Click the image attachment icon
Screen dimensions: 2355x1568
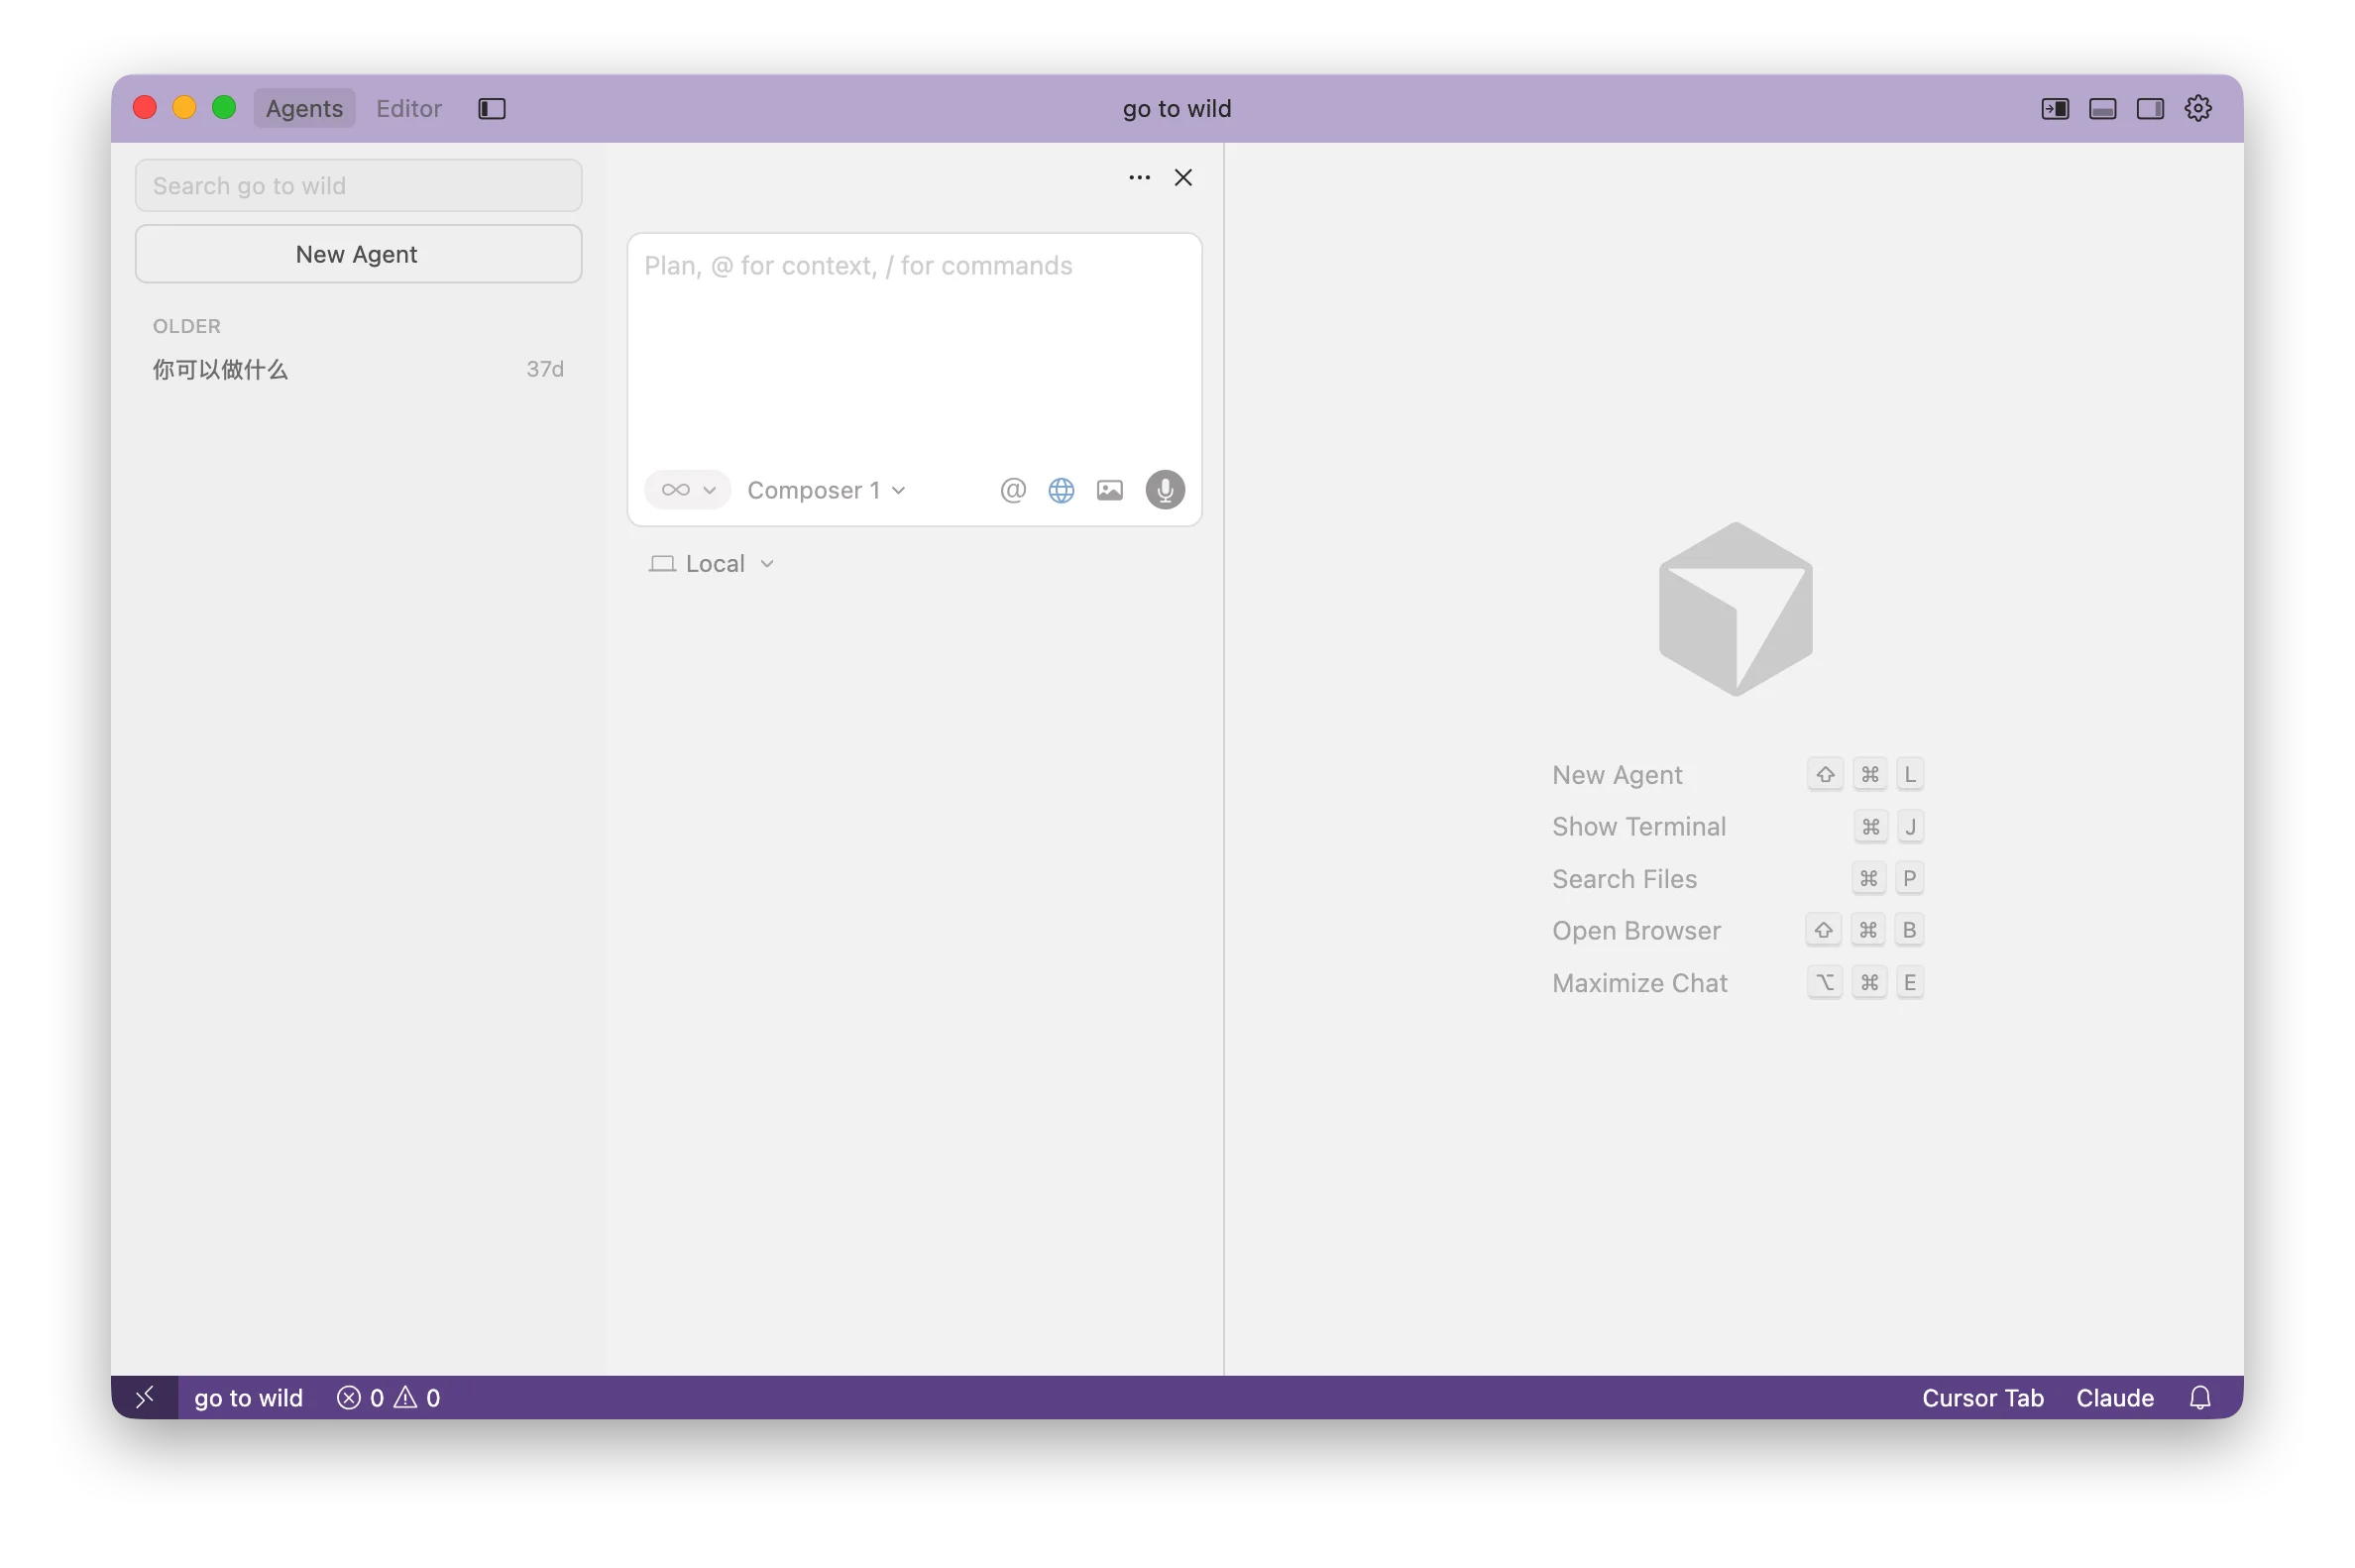click(1109, 490)
